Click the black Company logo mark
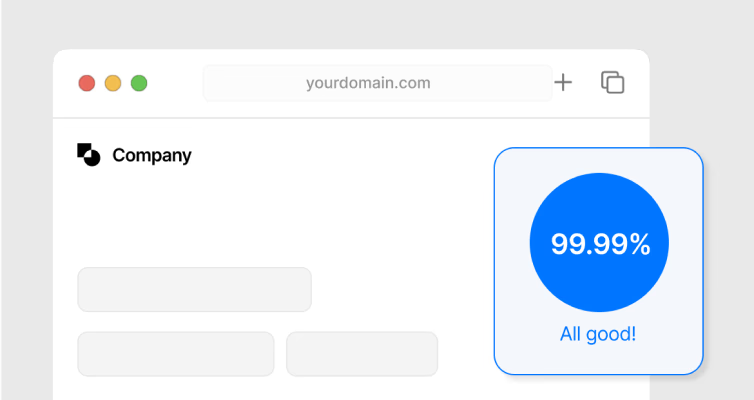Image resolution: width=754 pixels, height=400 pixels. pyautogui.click(x=88, y=154)
